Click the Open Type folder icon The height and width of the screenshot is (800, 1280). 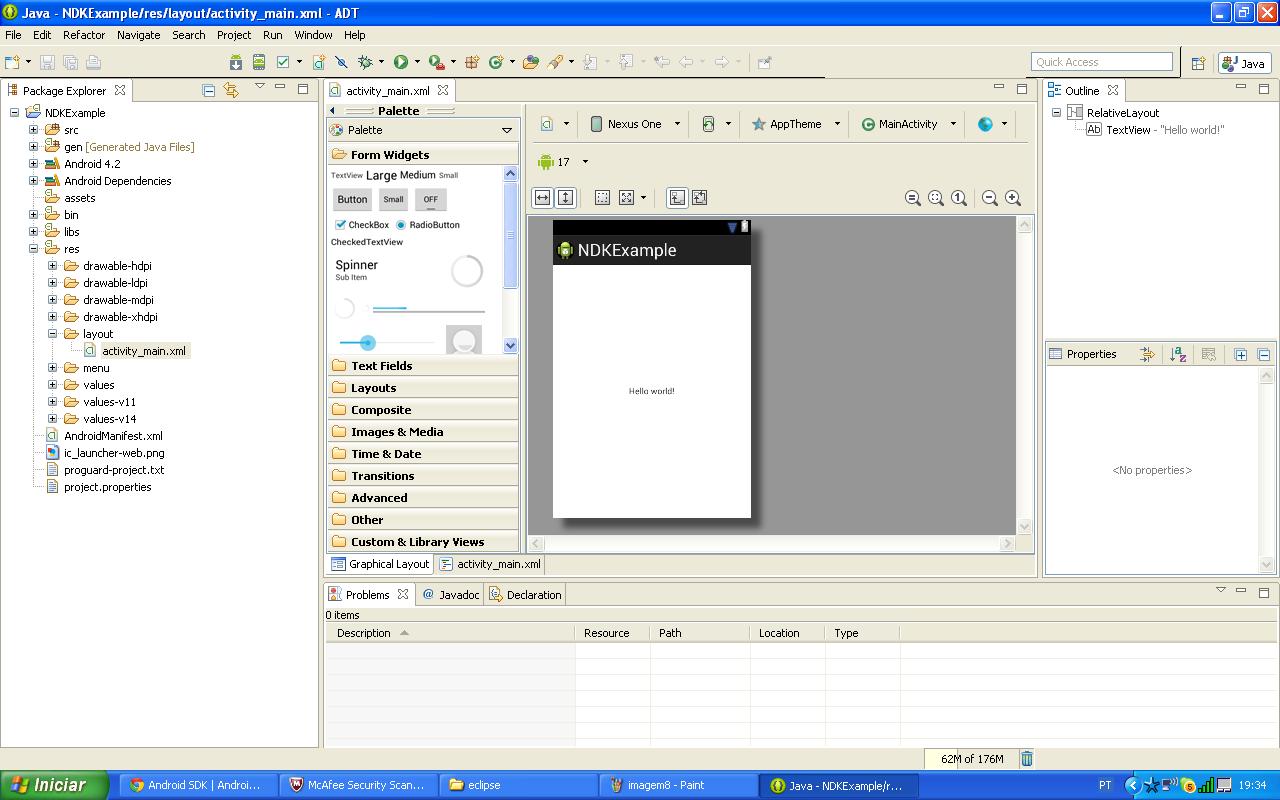pos(531,62)
